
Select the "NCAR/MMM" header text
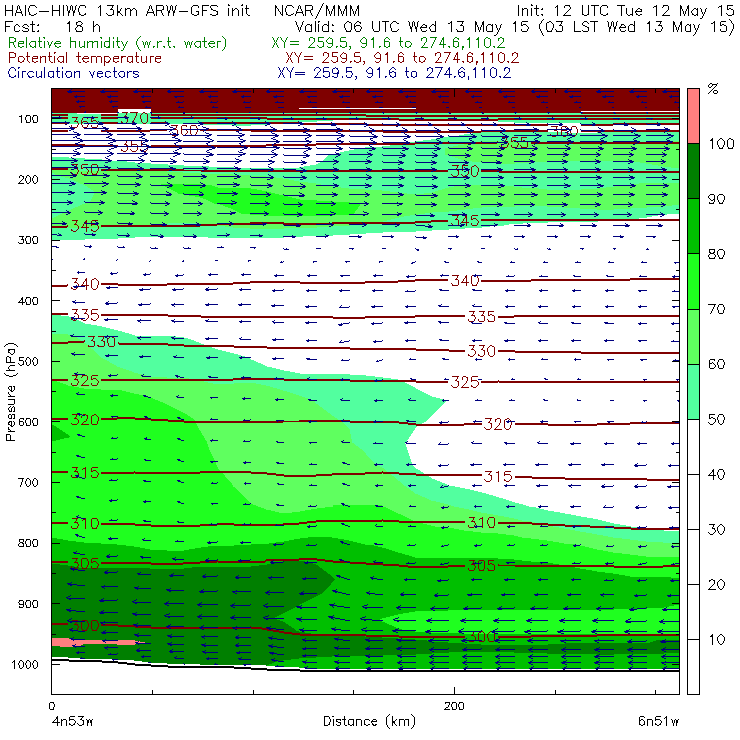click(x=317, y=10)
